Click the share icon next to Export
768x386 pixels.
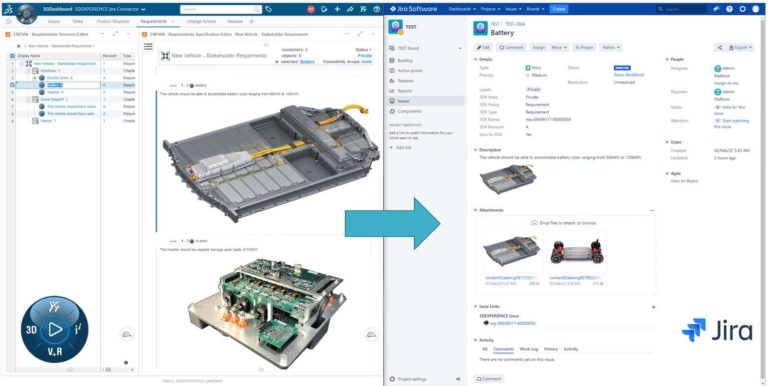[x=720, y=48]
